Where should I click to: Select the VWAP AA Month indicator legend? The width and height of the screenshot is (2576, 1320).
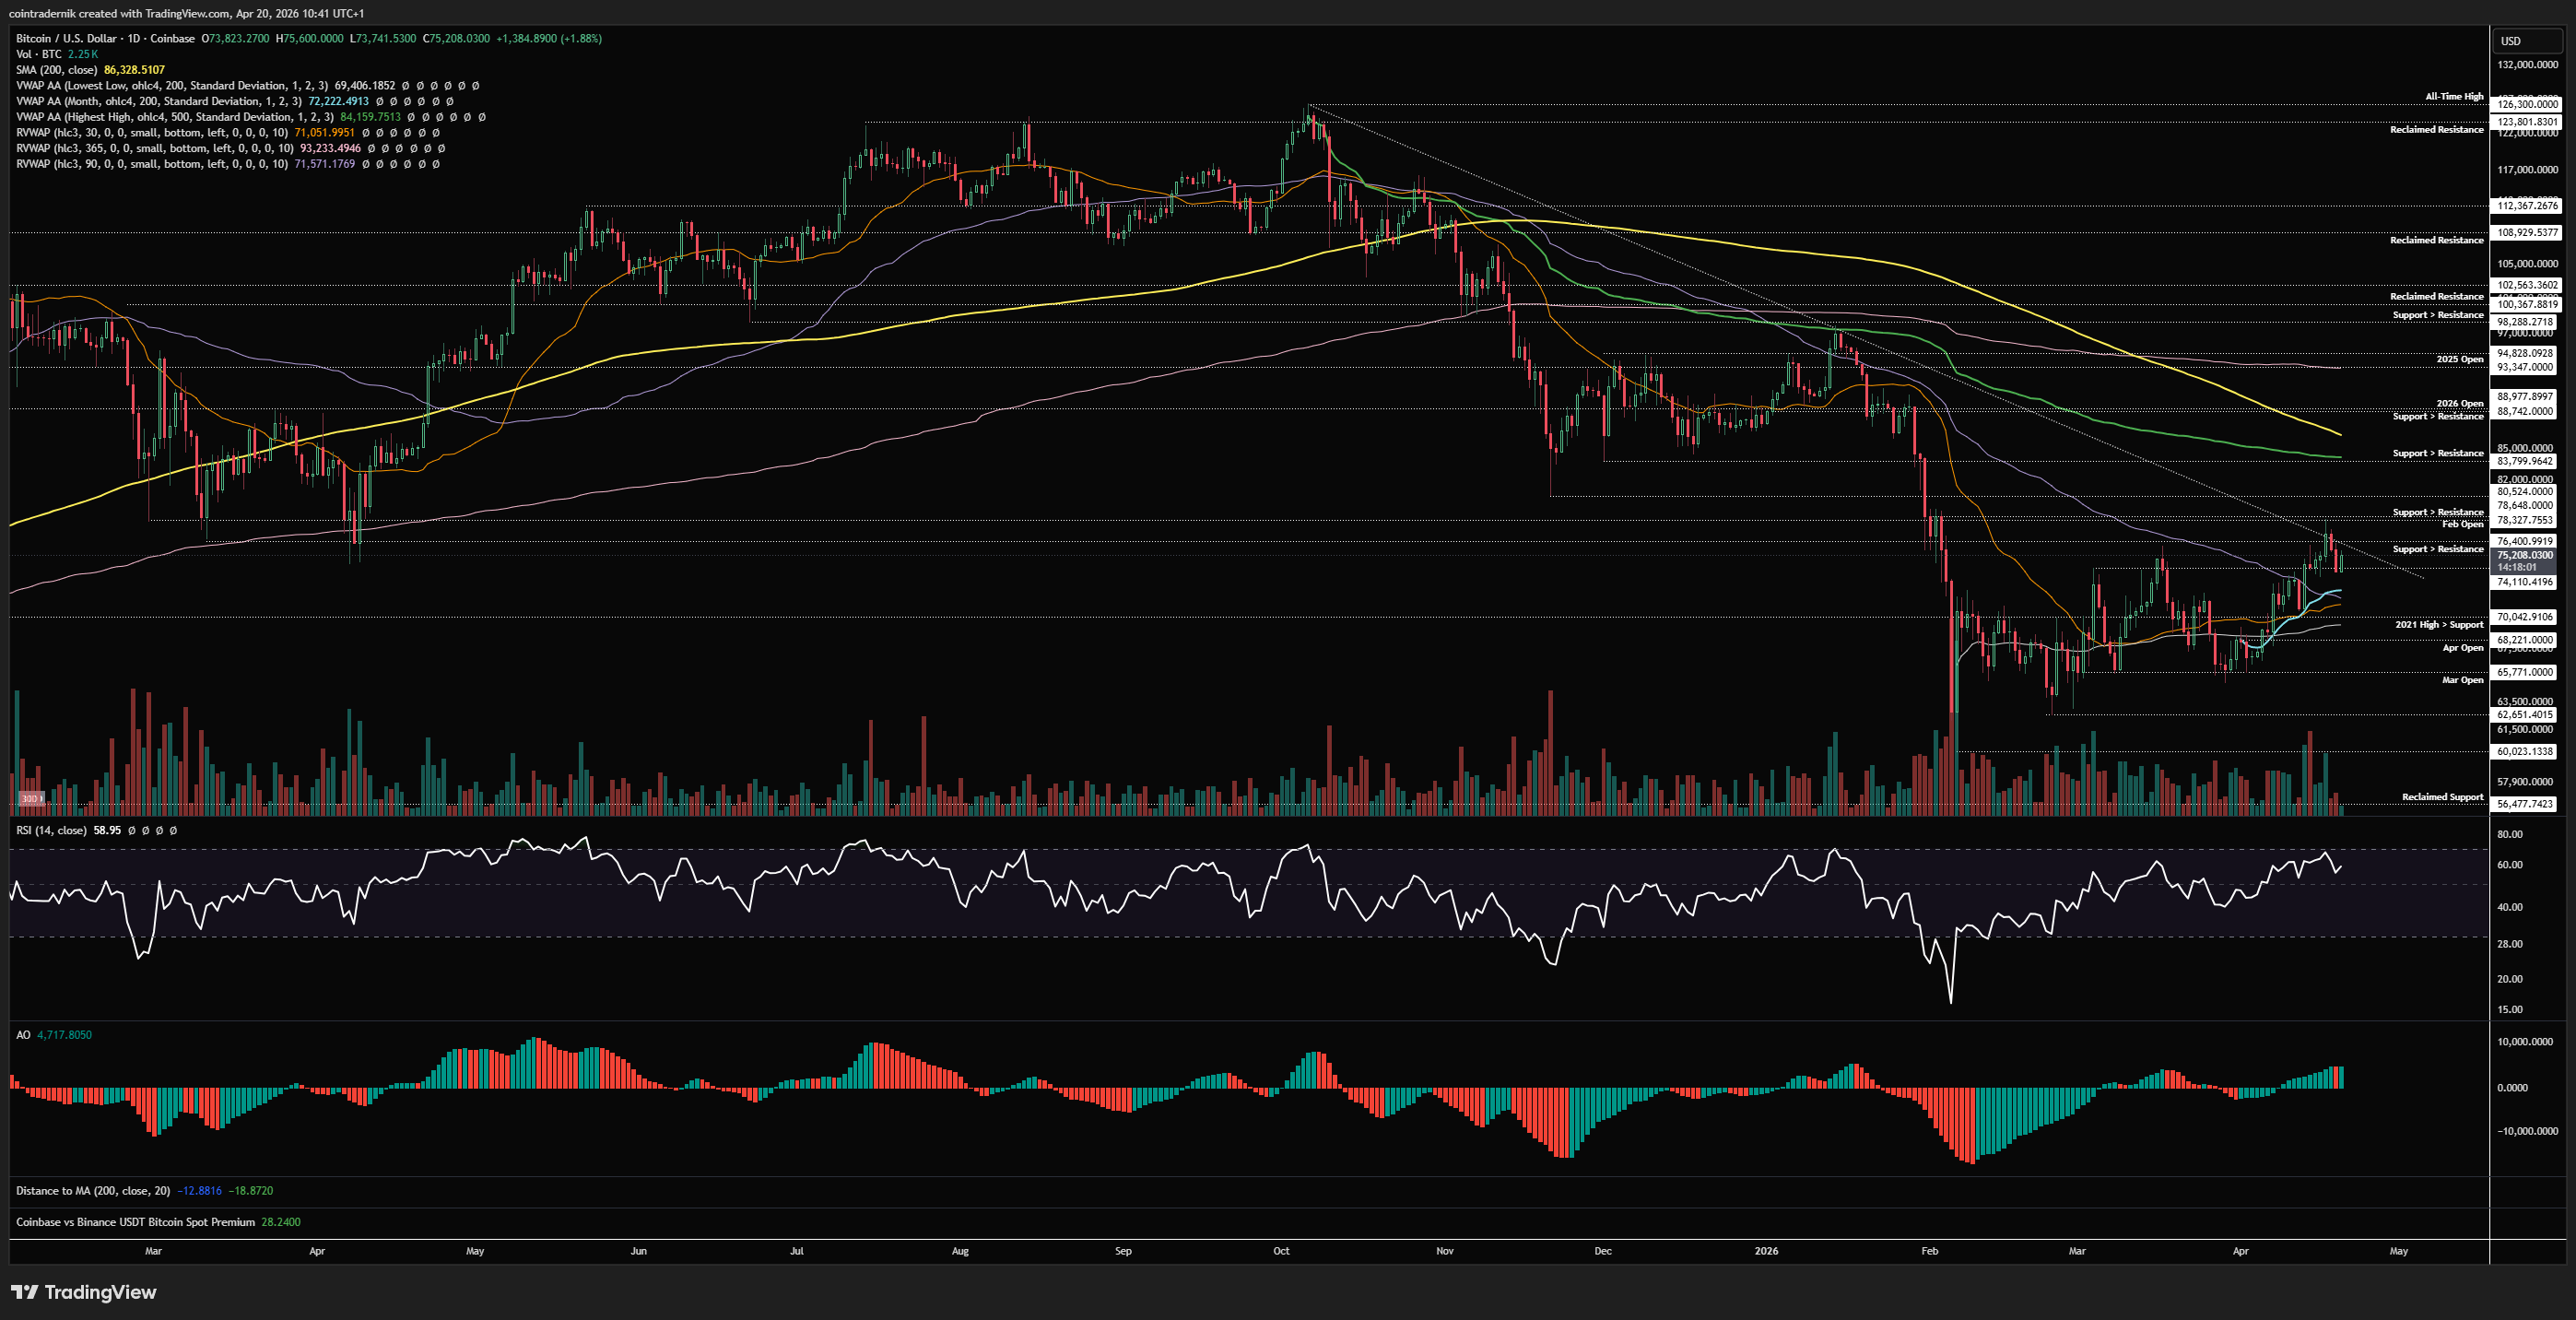tap(159, 101)
